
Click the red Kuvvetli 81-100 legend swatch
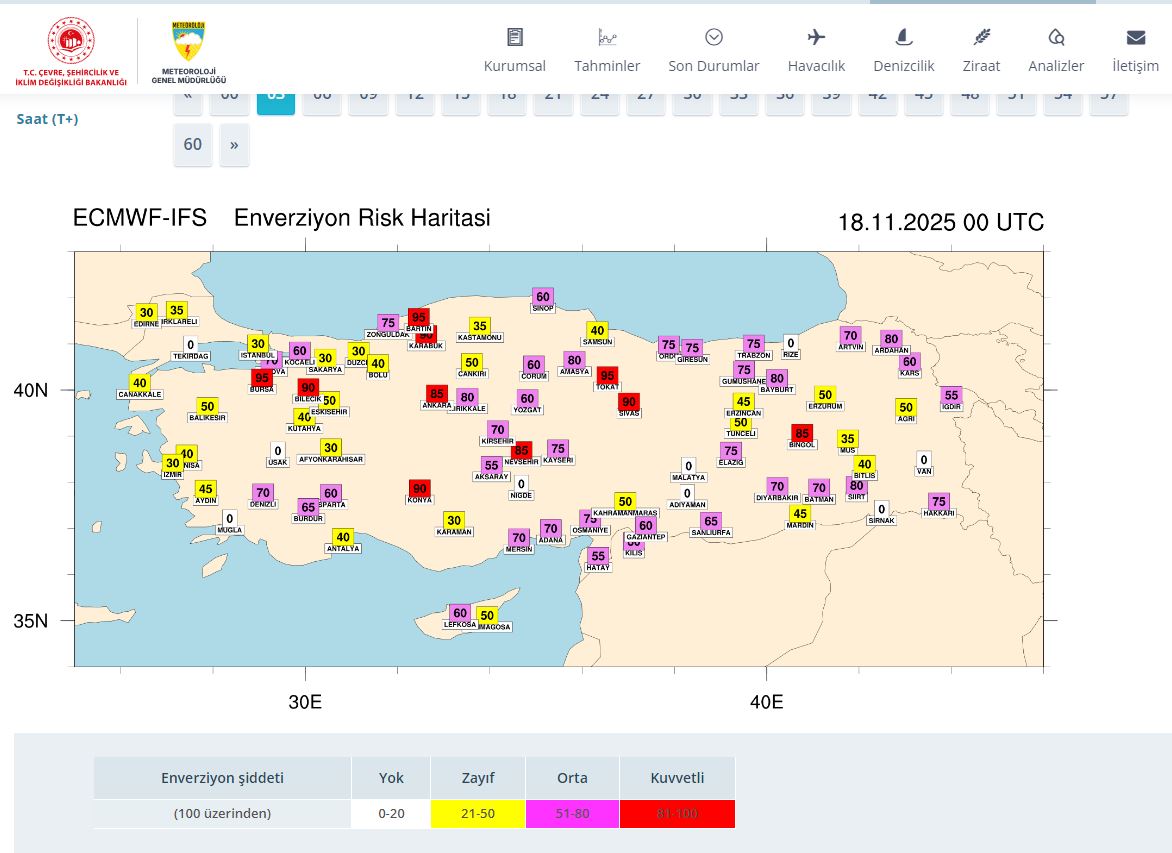tap(677, 813)
